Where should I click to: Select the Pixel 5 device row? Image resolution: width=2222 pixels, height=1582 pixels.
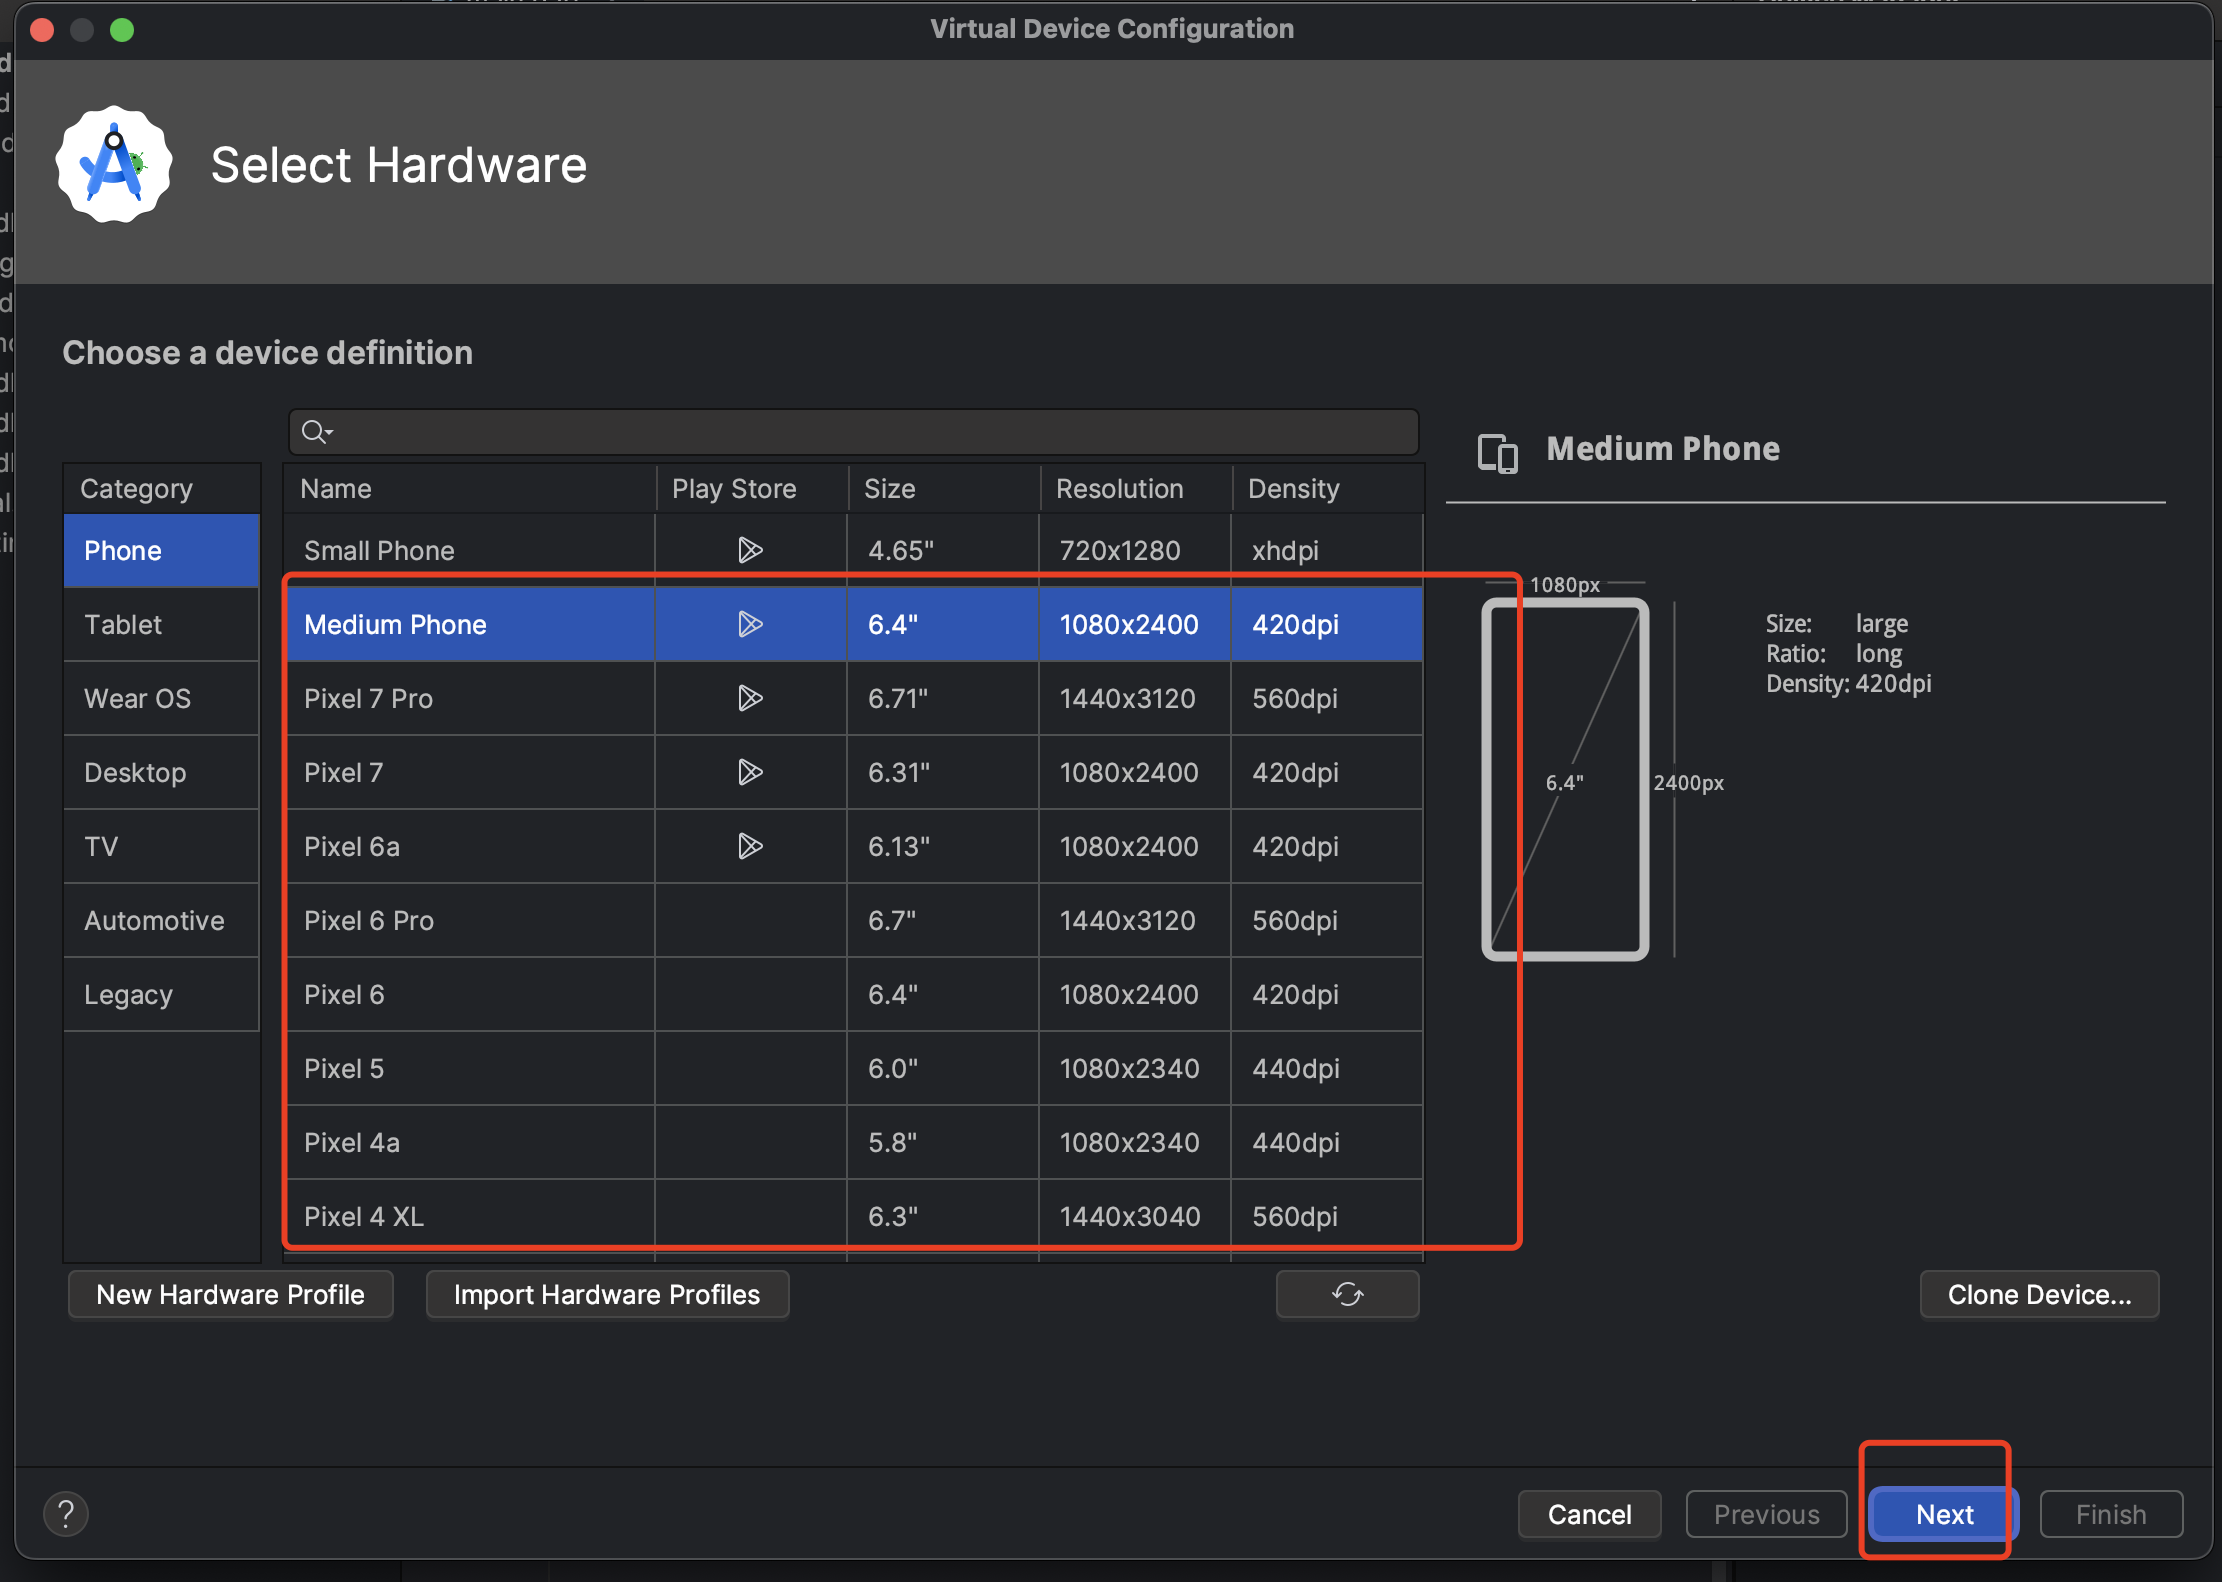point(470,1068)
